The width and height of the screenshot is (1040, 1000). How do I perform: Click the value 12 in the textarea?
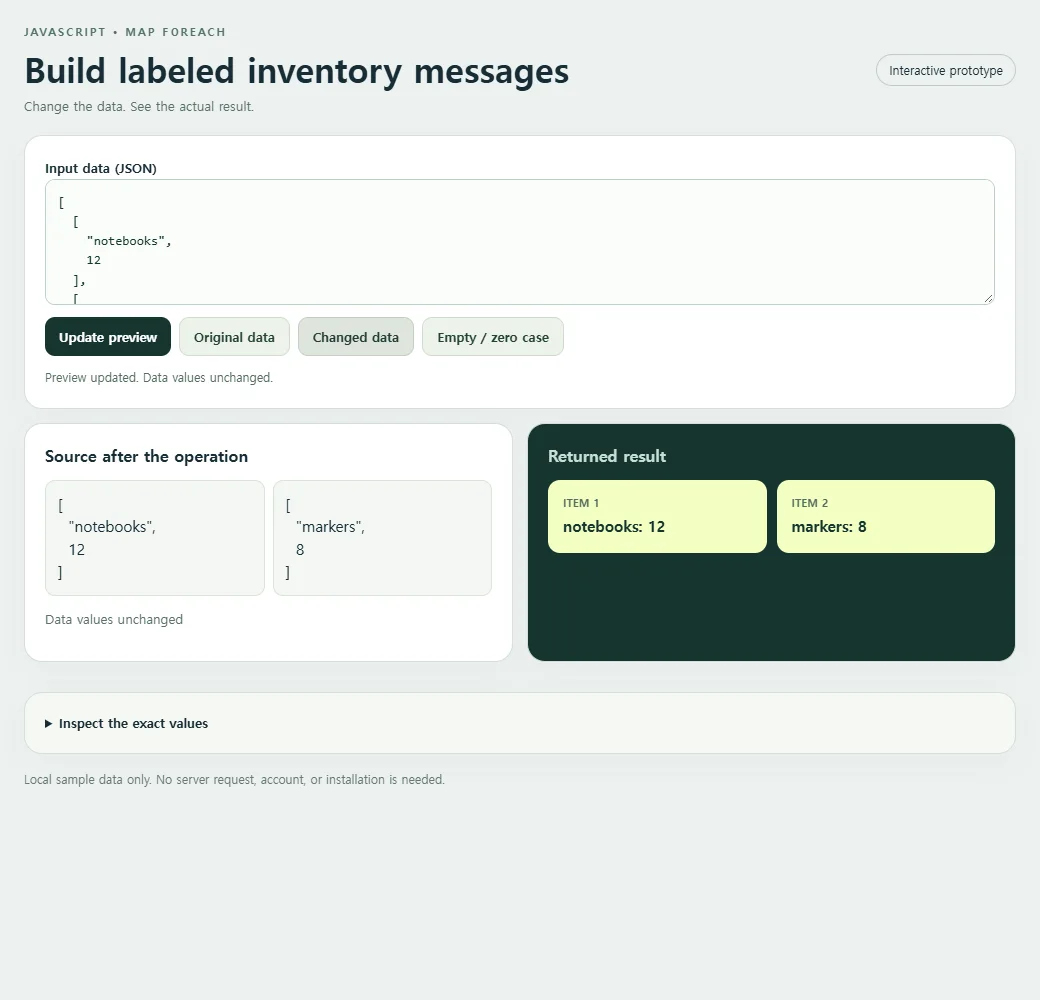tap(94, 261)
